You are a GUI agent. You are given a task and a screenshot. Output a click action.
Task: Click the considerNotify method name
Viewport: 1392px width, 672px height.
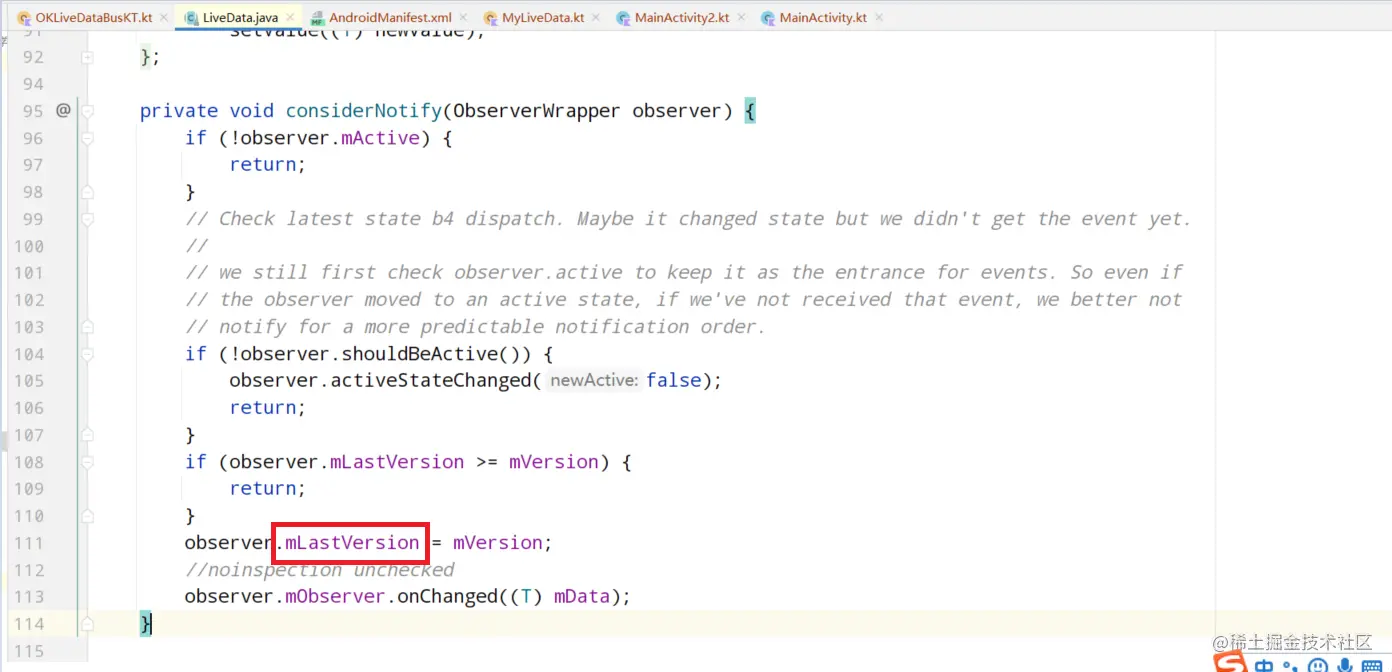[363, 111]
